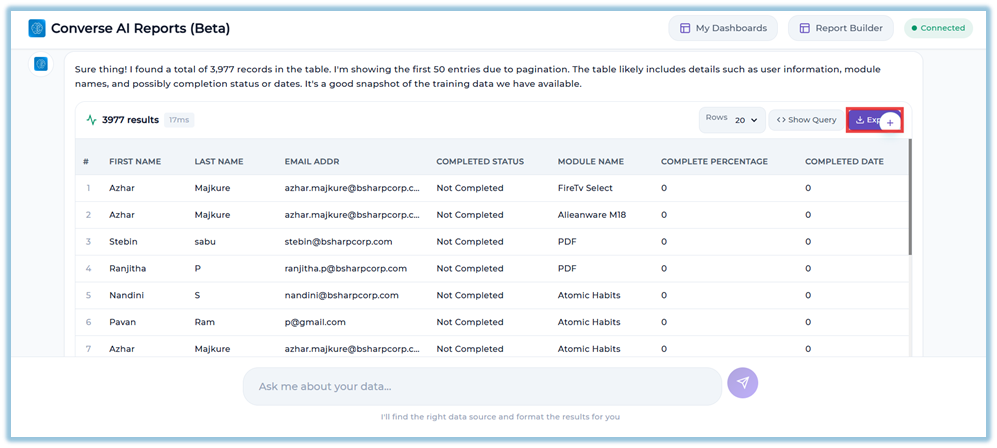Click the Converse AI Reports logo icon
This screenshot has width=997, height=448.
[37, 28]
